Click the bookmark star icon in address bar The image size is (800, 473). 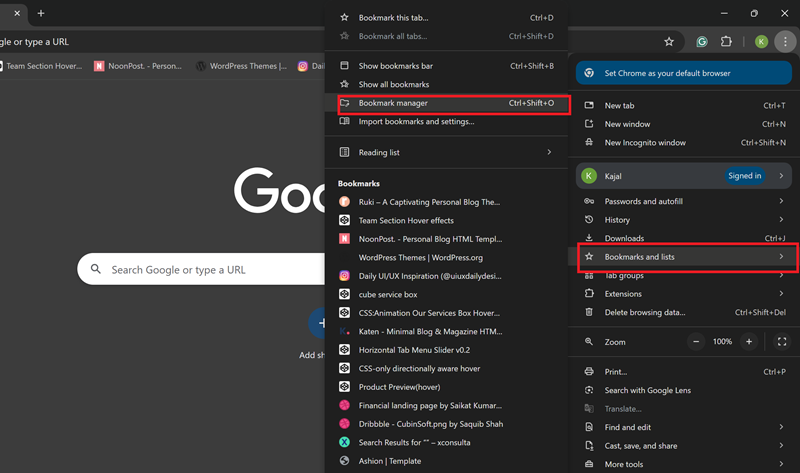(x=669, y=42)
